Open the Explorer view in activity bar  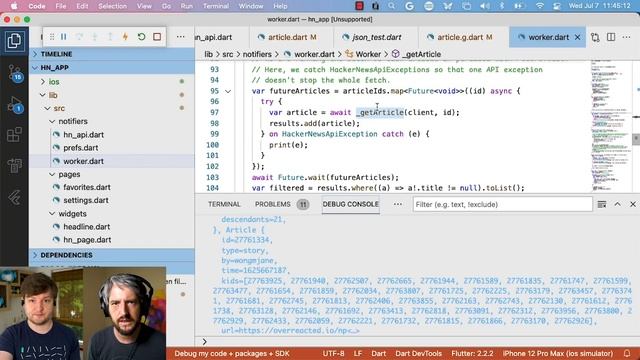click(14, 41)
